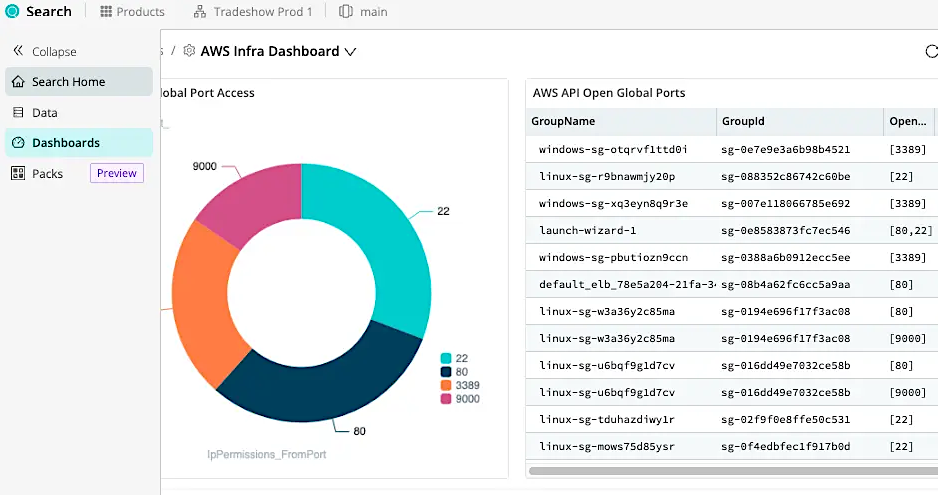
Task: Open the Tradeshow Prod 1 organization selector
Action: click(x=253, y=11)
